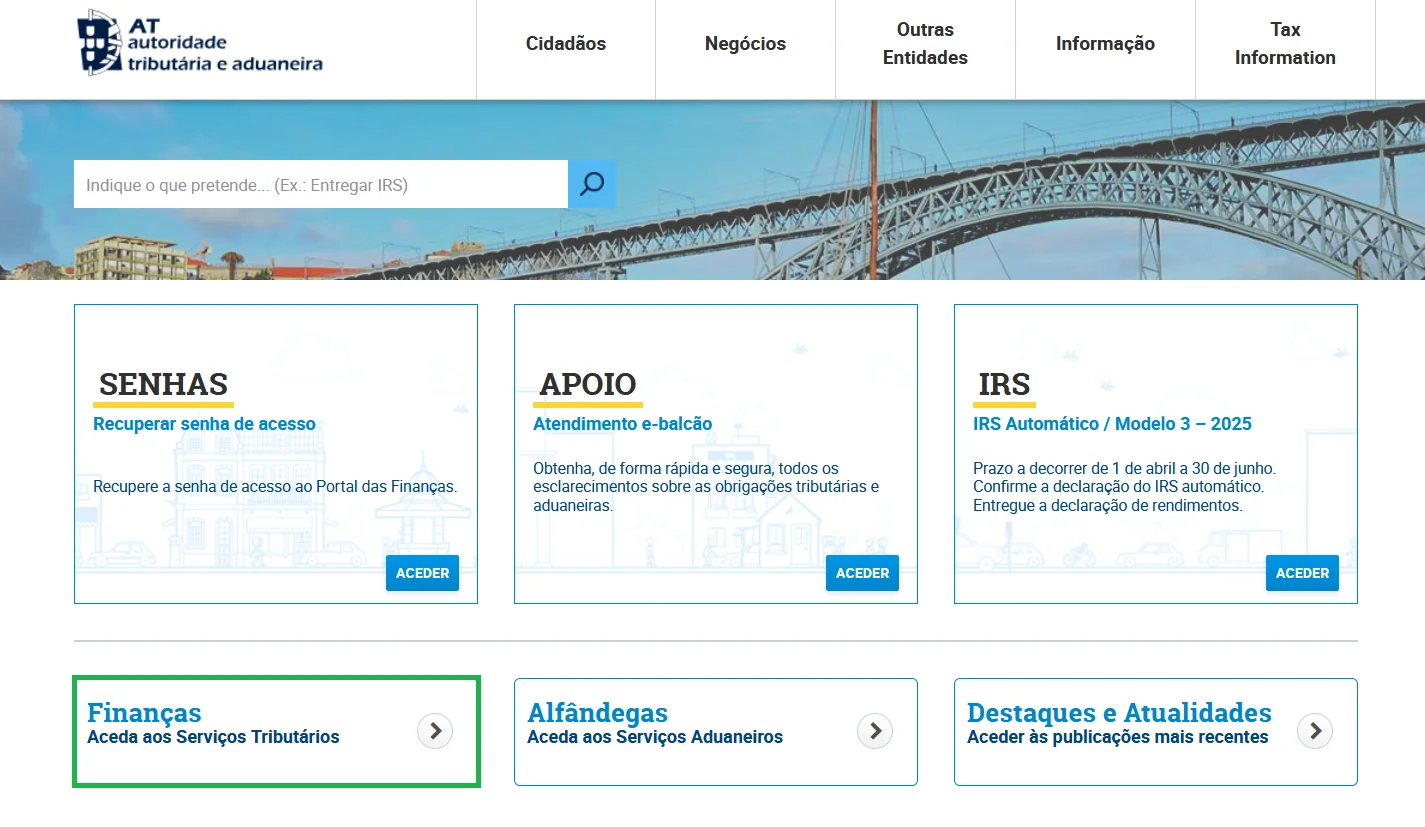Viewport: 1425px width, 827px height.
Task: Click the Finanças chevron arrow icon
Action: 435,731
